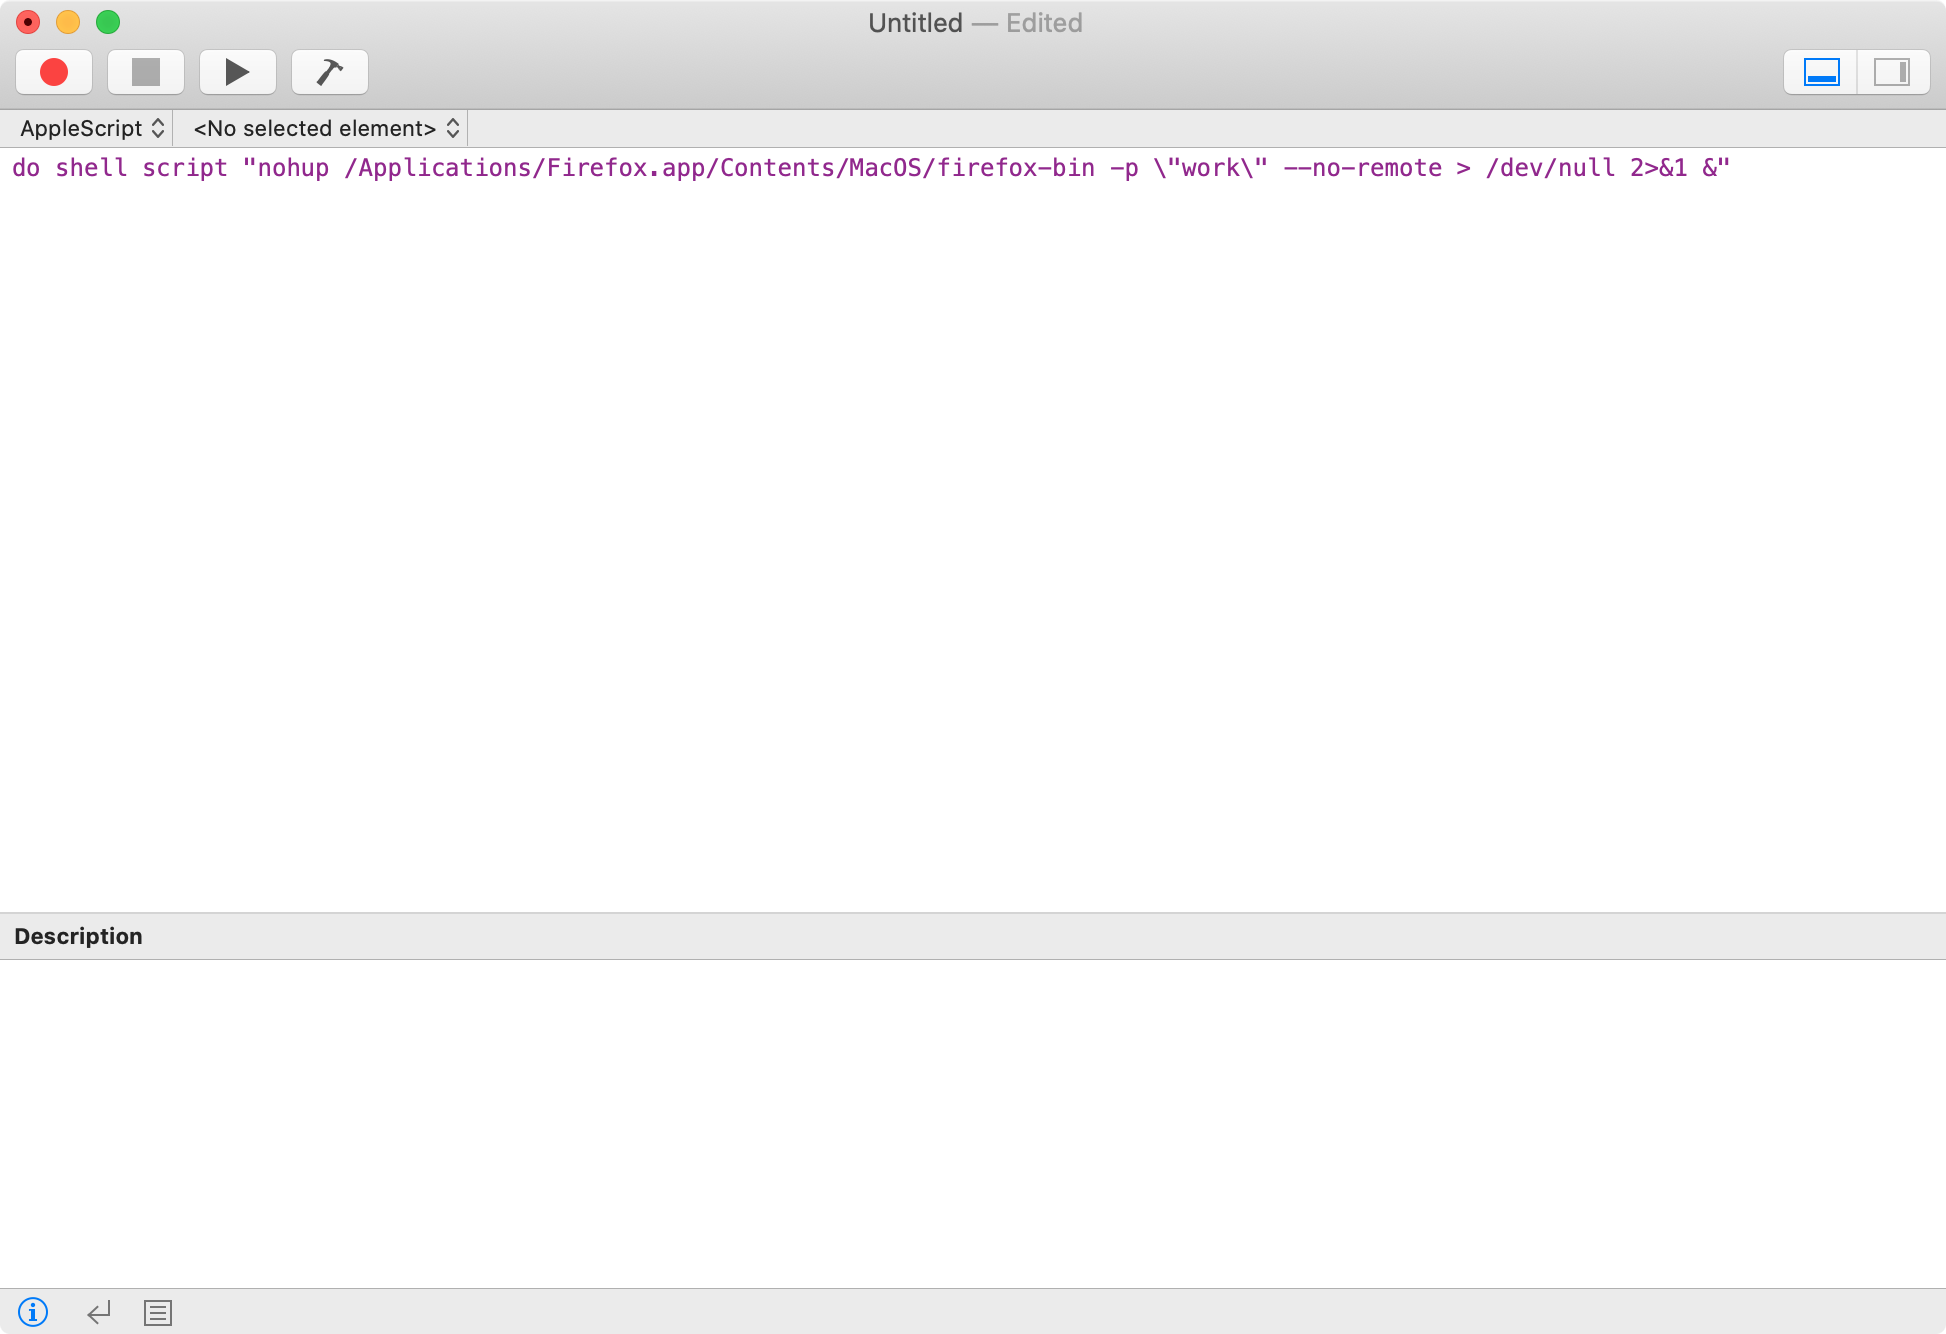Minimize the window with the yellow button

[68, 22]
